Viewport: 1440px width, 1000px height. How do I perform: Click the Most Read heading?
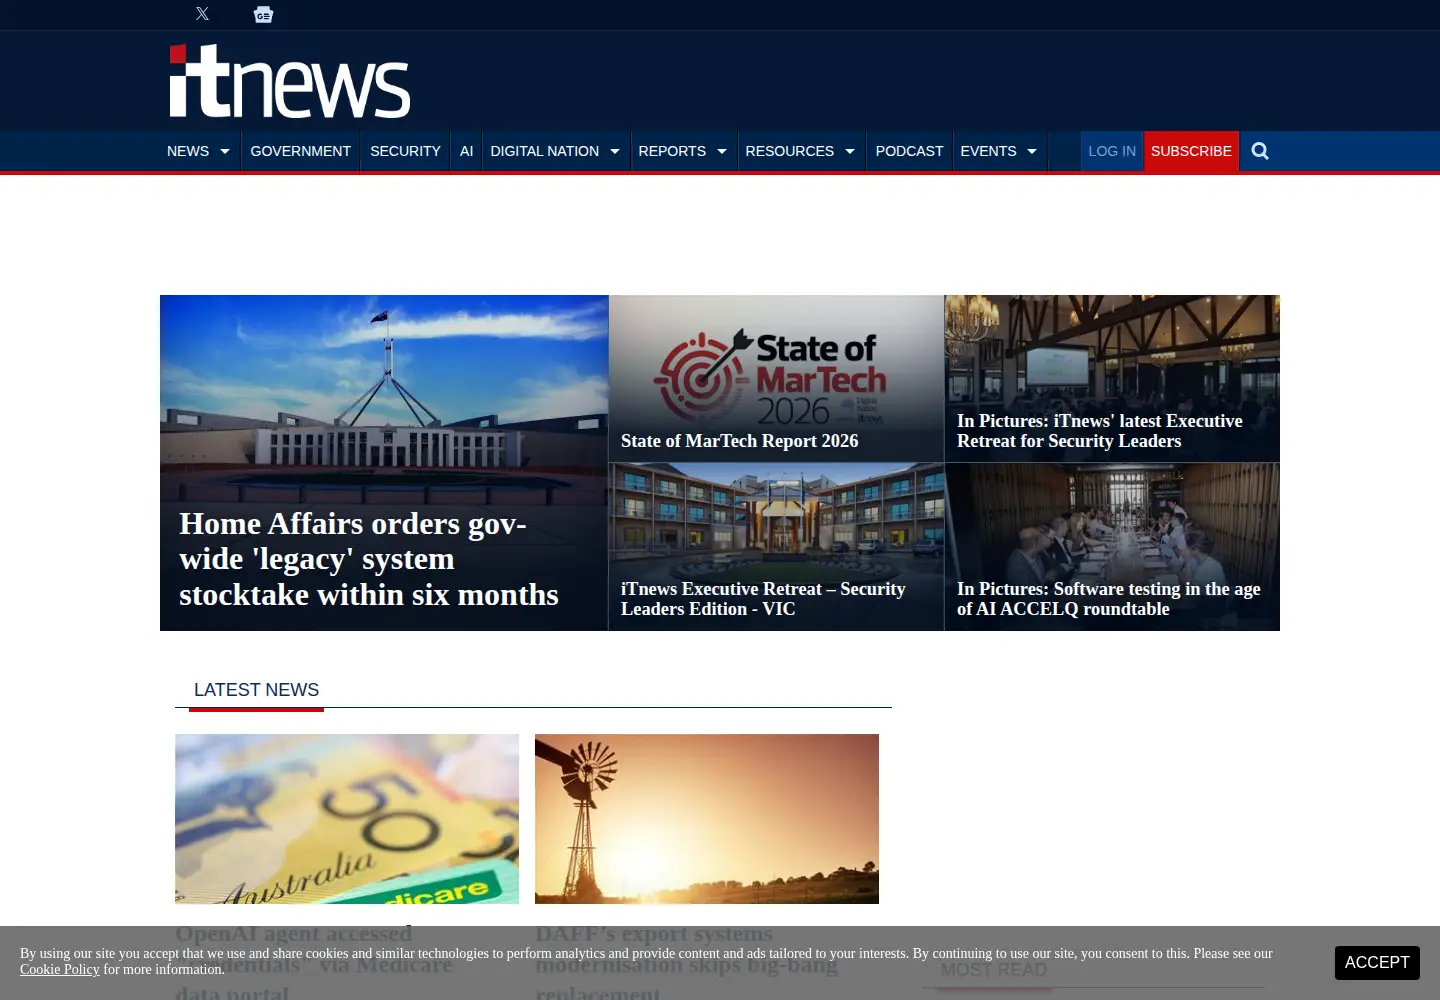(x=993, y=970)
